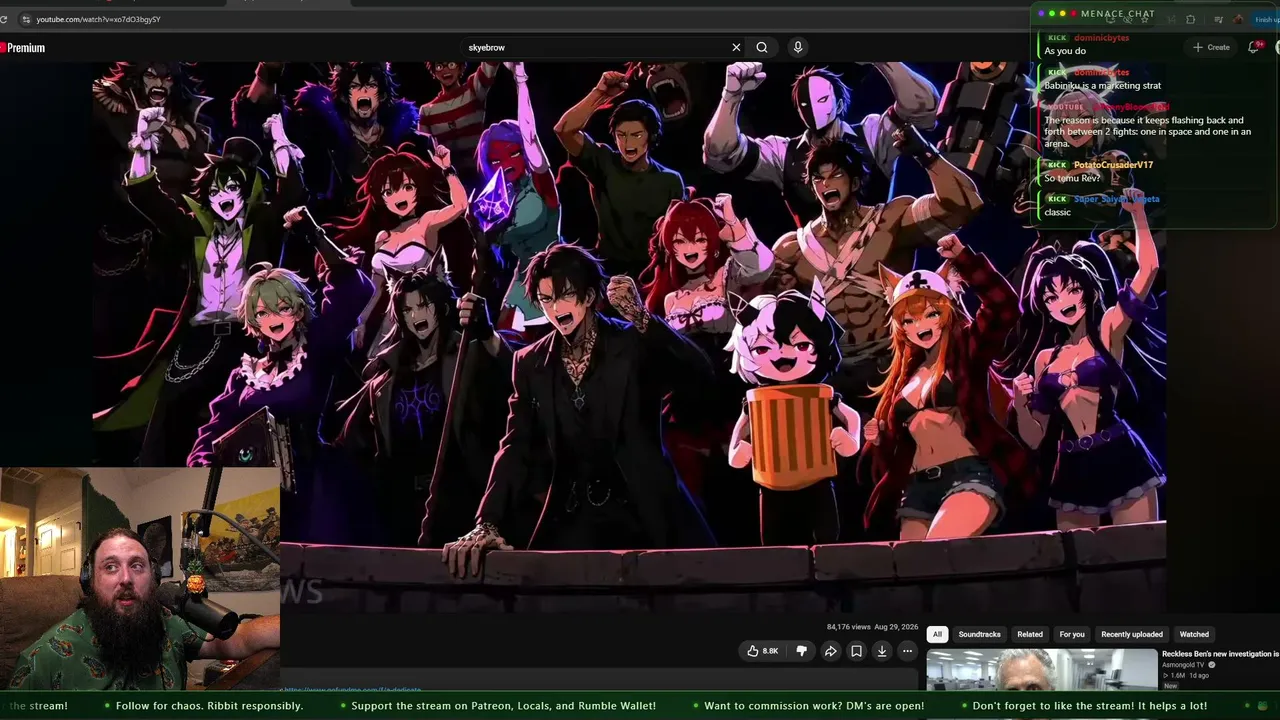Screen dimensions: 1280x720
Task: Select the All filter chip
Action: tap(937, 634)
